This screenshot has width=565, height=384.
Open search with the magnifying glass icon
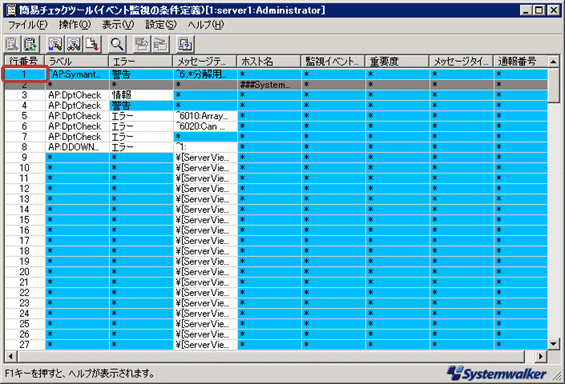click(117, 44)
